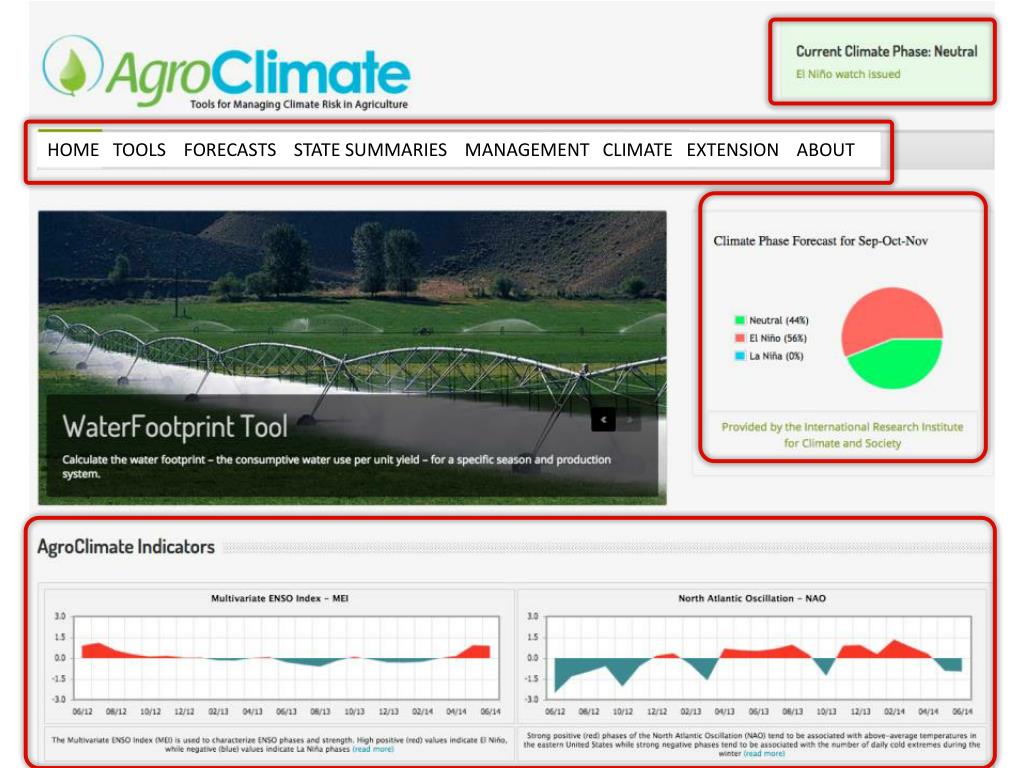The height and width of the screenshot is (768, 1024).
Task: Open the CLIMATE menu
Action: [637, 150]
